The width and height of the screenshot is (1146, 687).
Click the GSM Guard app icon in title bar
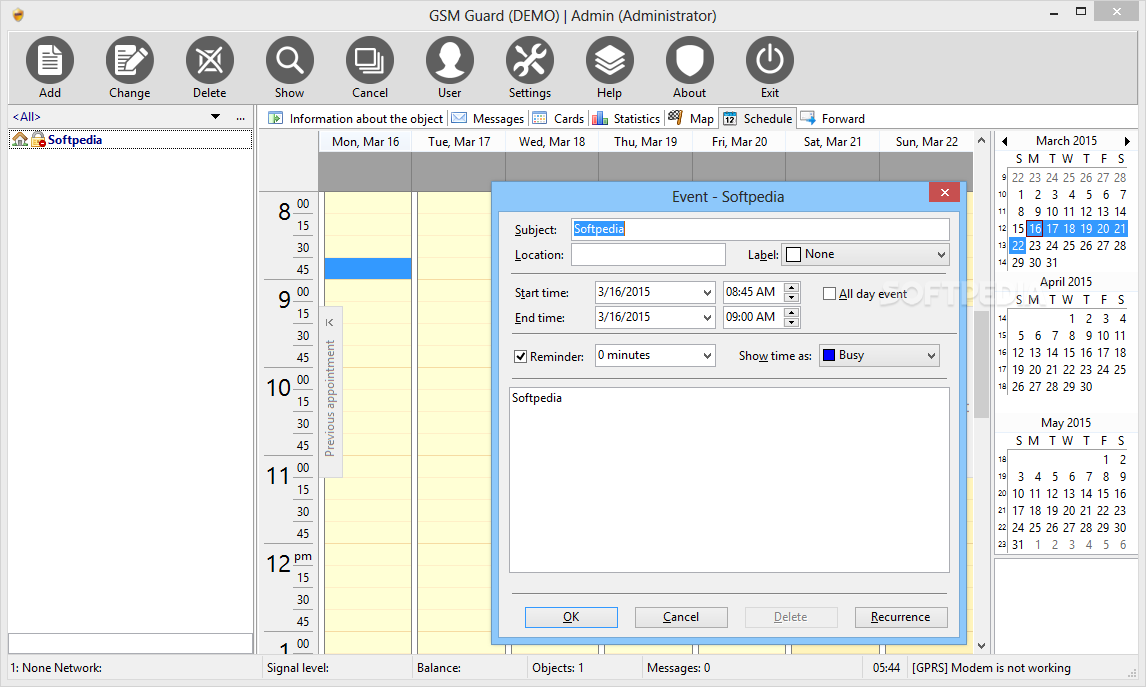pyautogui.click(x=18, y=15)
